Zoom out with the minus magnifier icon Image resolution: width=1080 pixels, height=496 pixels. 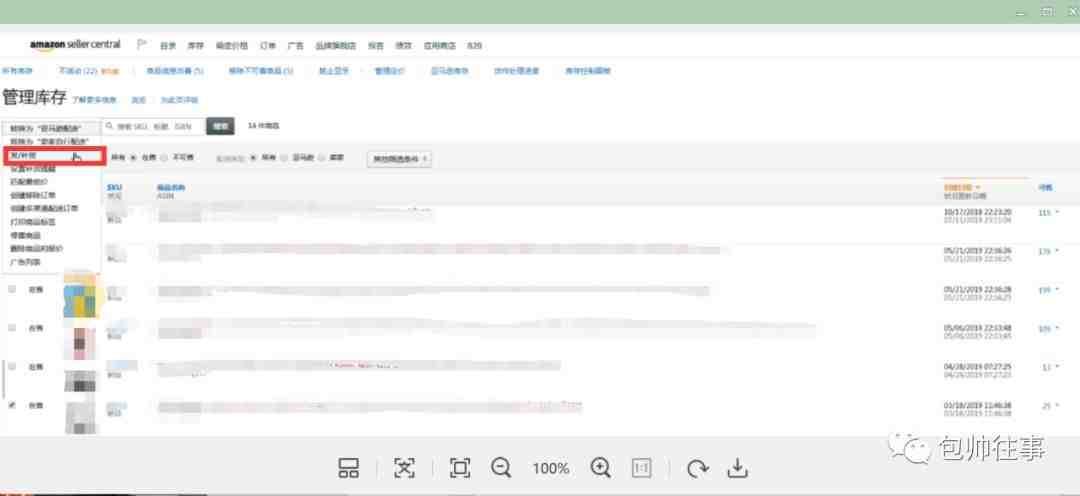click(x=501, y=468)
